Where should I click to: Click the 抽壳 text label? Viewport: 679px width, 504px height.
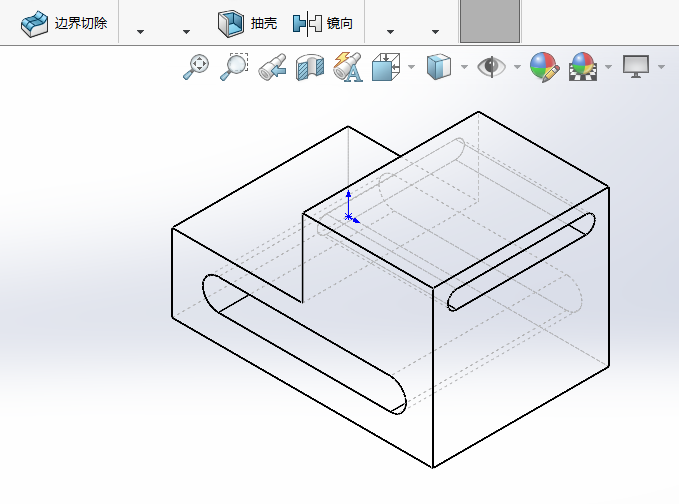point(263,22)
